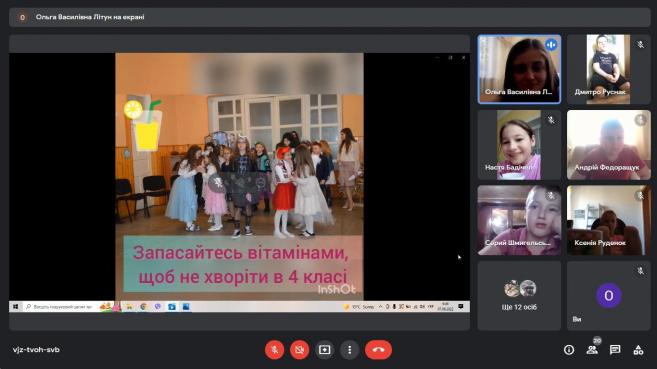Click the taskbar search field in shared screen

(59, 307)
